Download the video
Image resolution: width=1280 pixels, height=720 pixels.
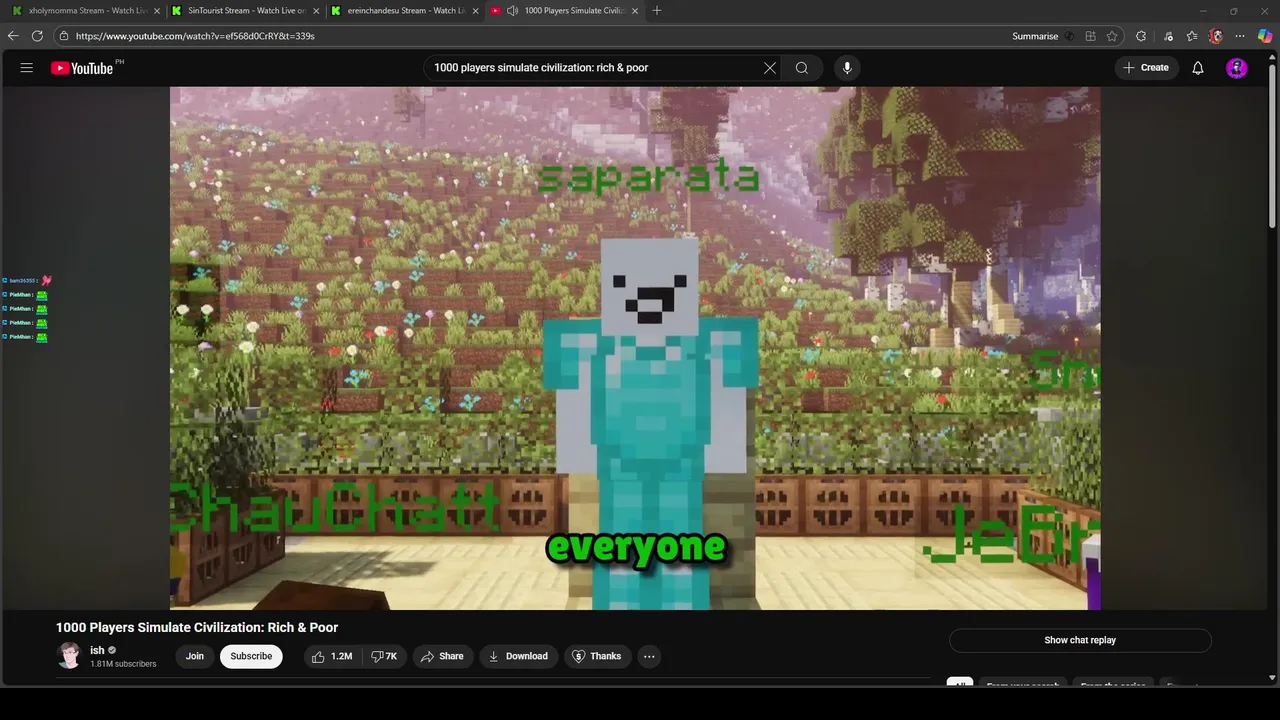pyautogui.click(x=518, y=656)
